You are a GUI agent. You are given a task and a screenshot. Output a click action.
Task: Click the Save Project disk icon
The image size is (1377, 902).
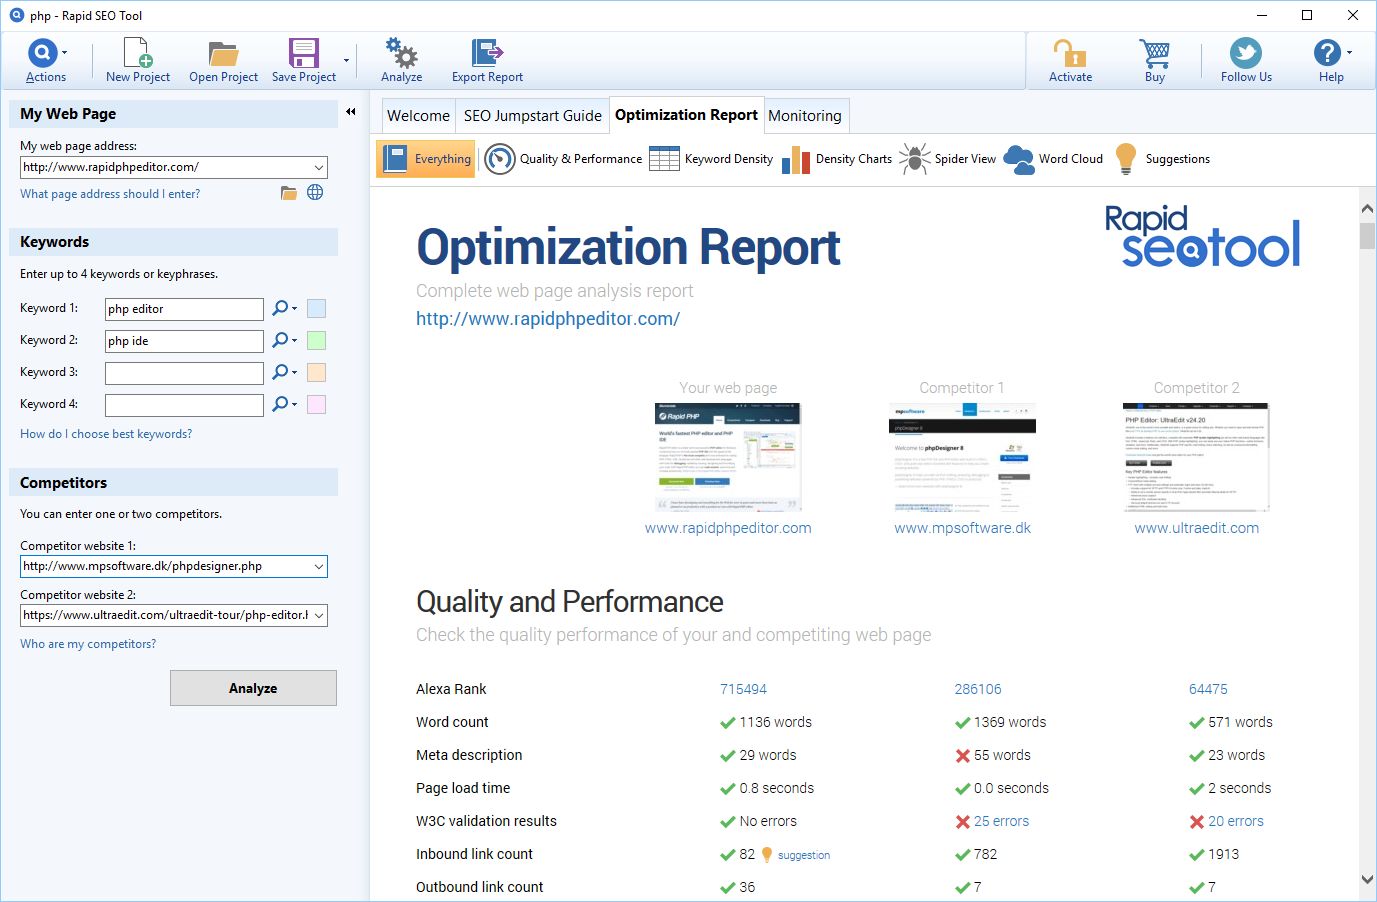tap(303, 53)
